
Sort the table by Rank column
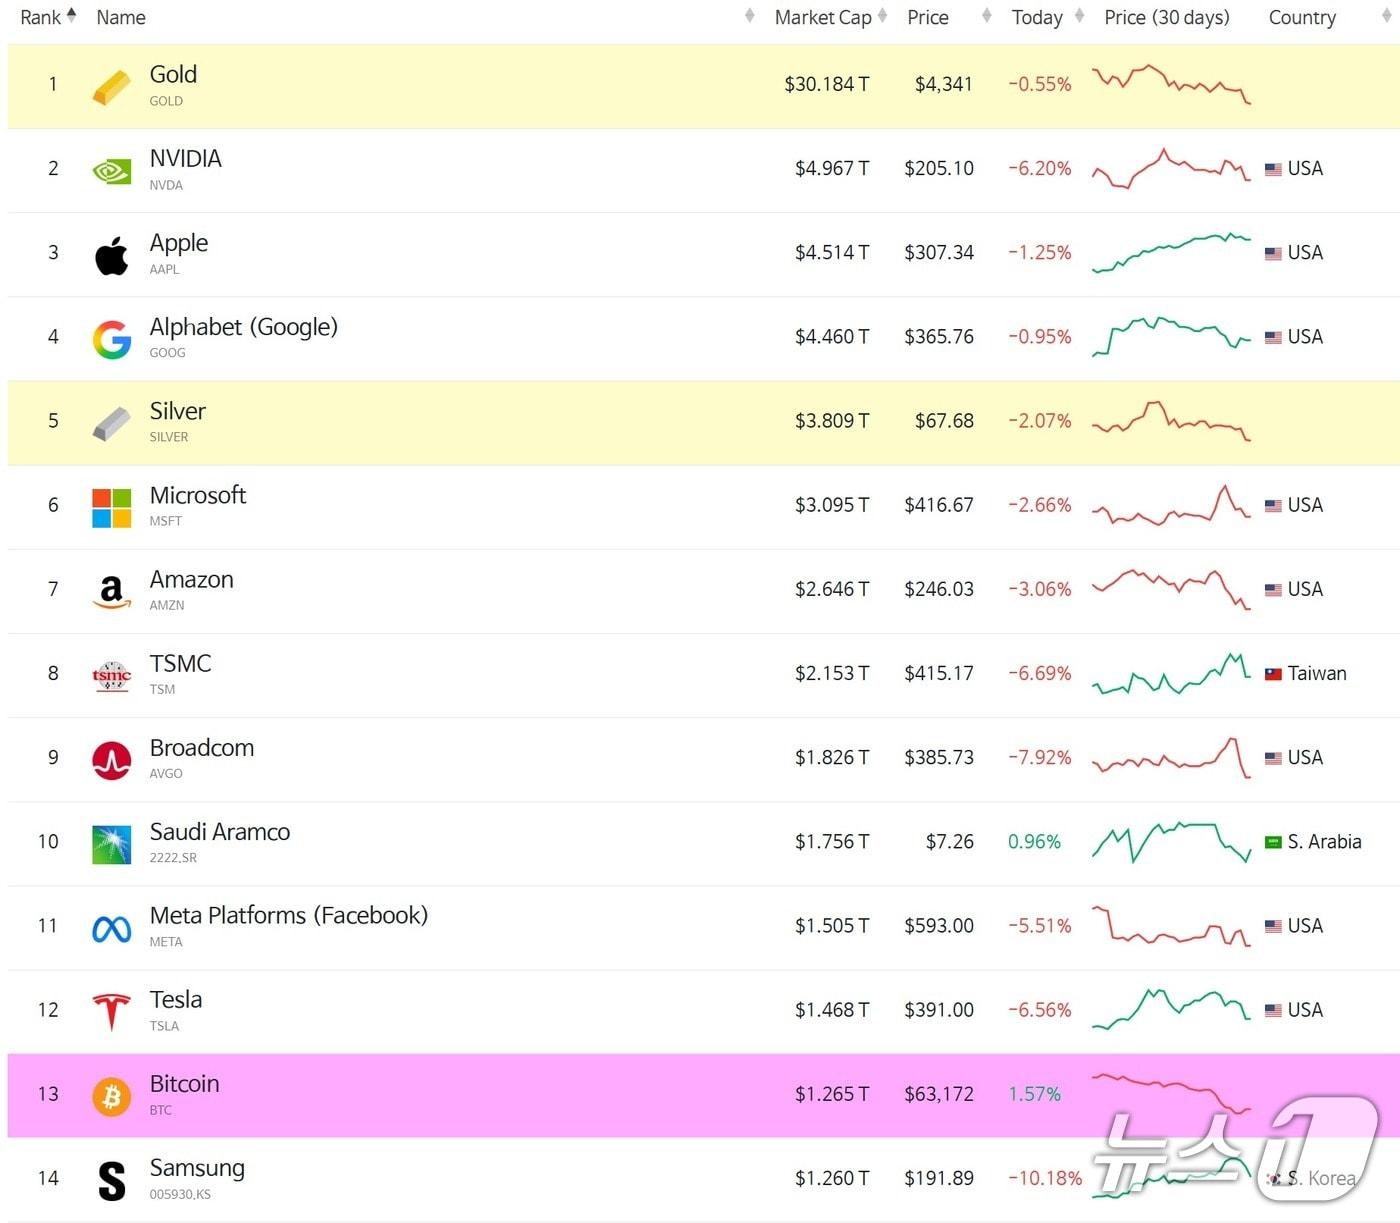click(48, 17)
